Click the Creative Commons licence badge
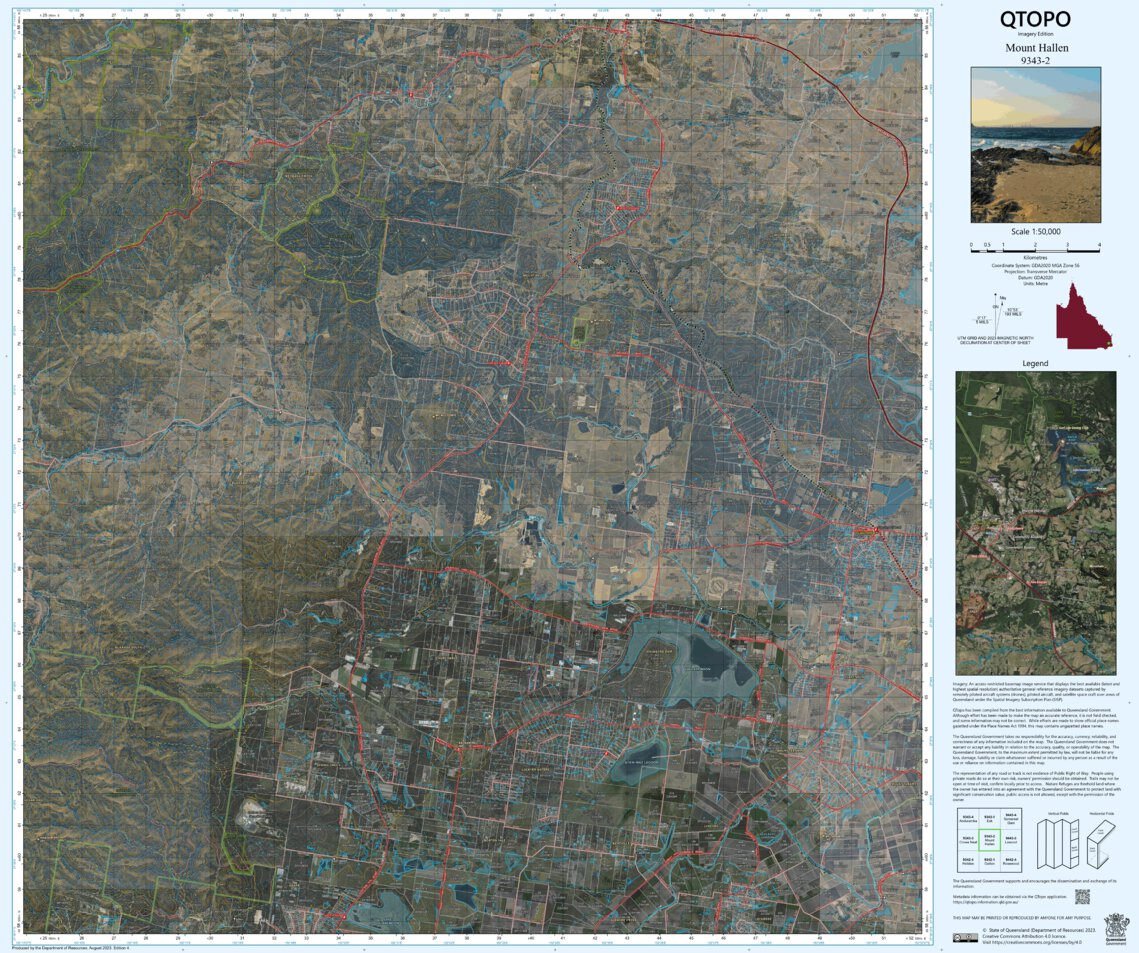This screenshot has width=1139, height=953. [x=966, y=938]
